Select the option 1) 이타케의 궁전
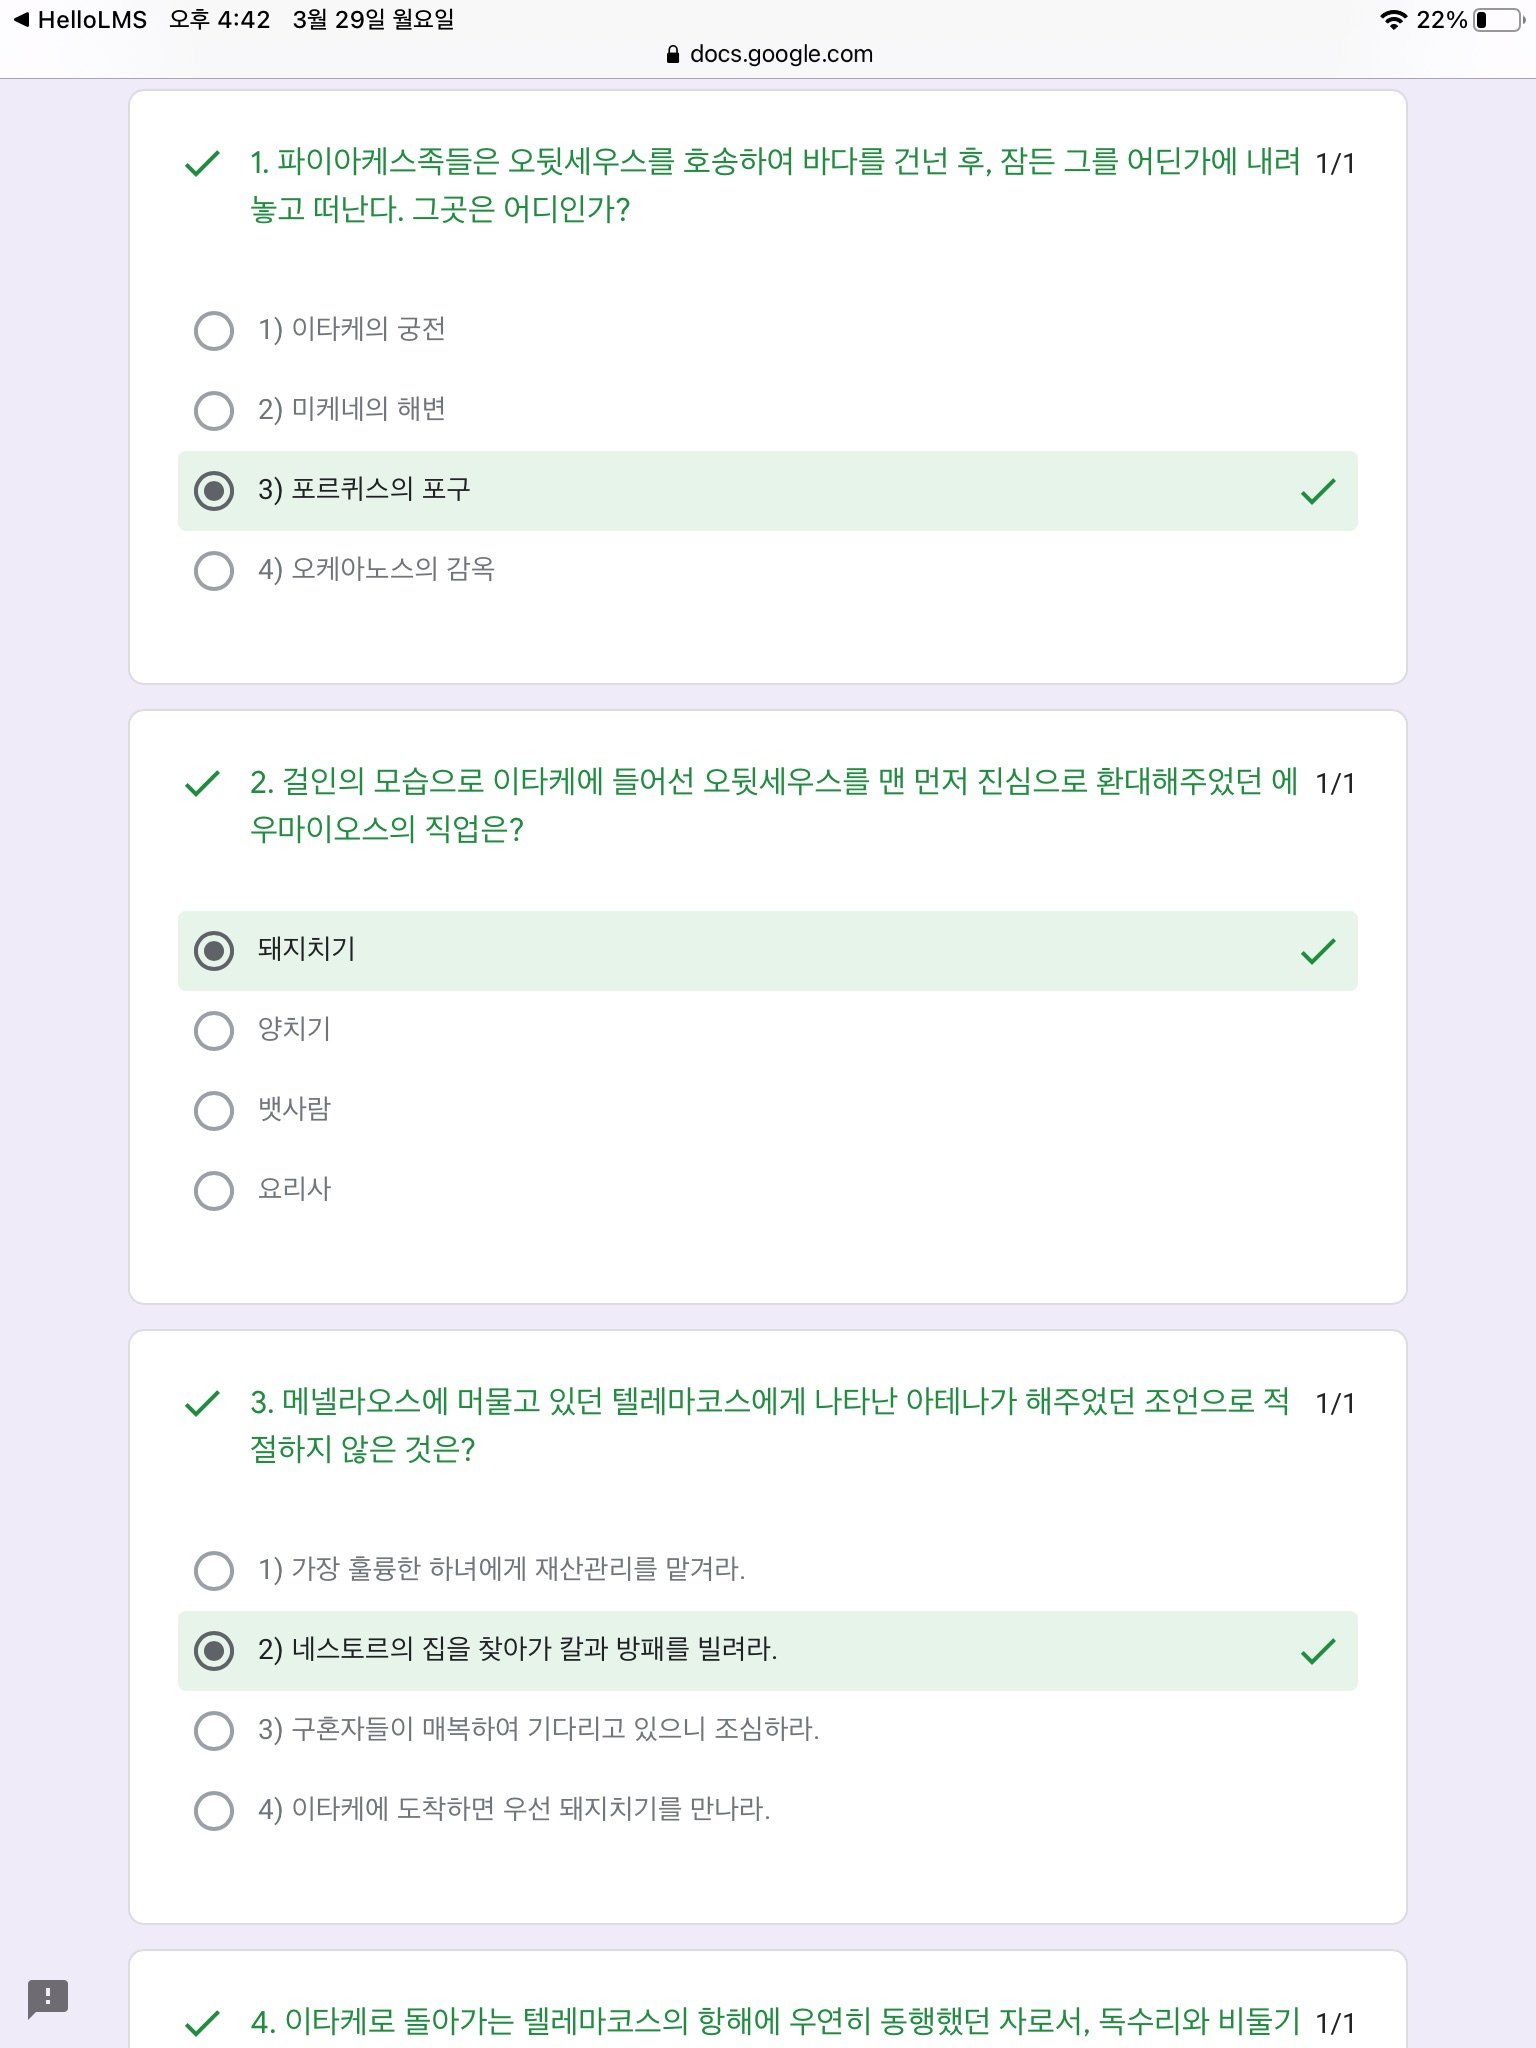Viewport: 1536px width, 2048px height. (x=214, y=331)
